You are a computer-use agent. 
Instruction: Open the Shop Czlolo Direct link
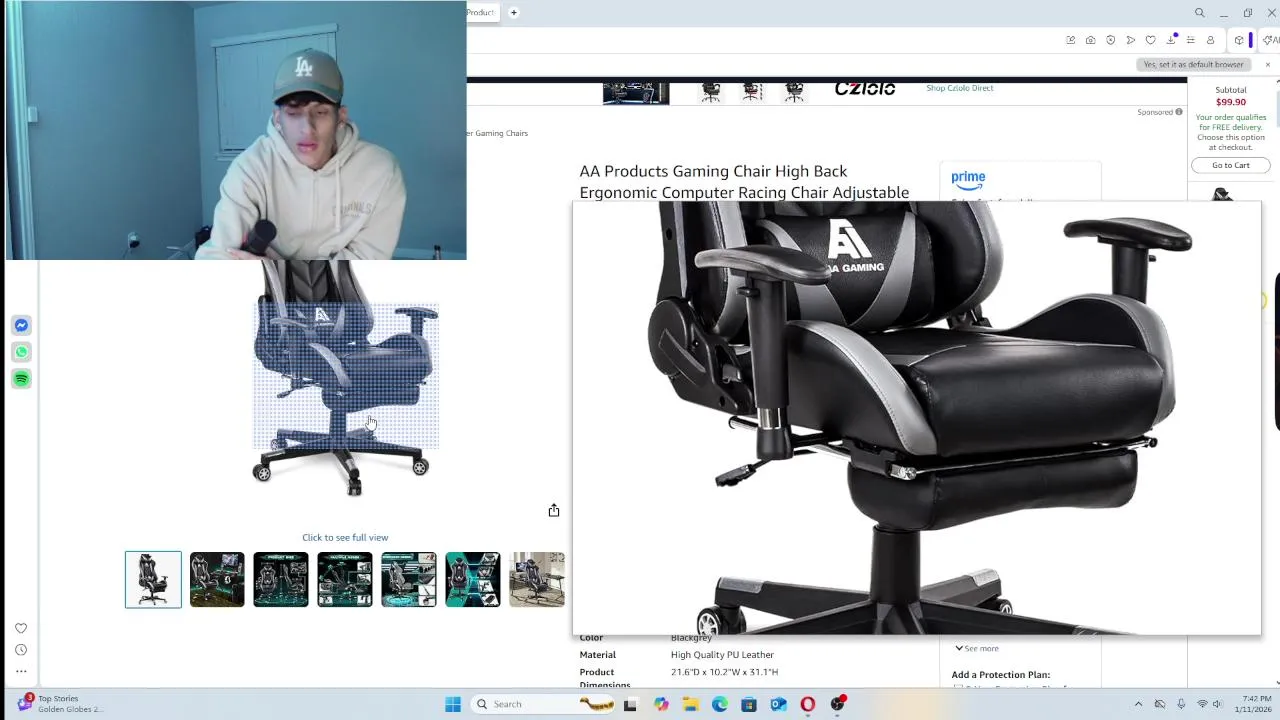(960, 88)
